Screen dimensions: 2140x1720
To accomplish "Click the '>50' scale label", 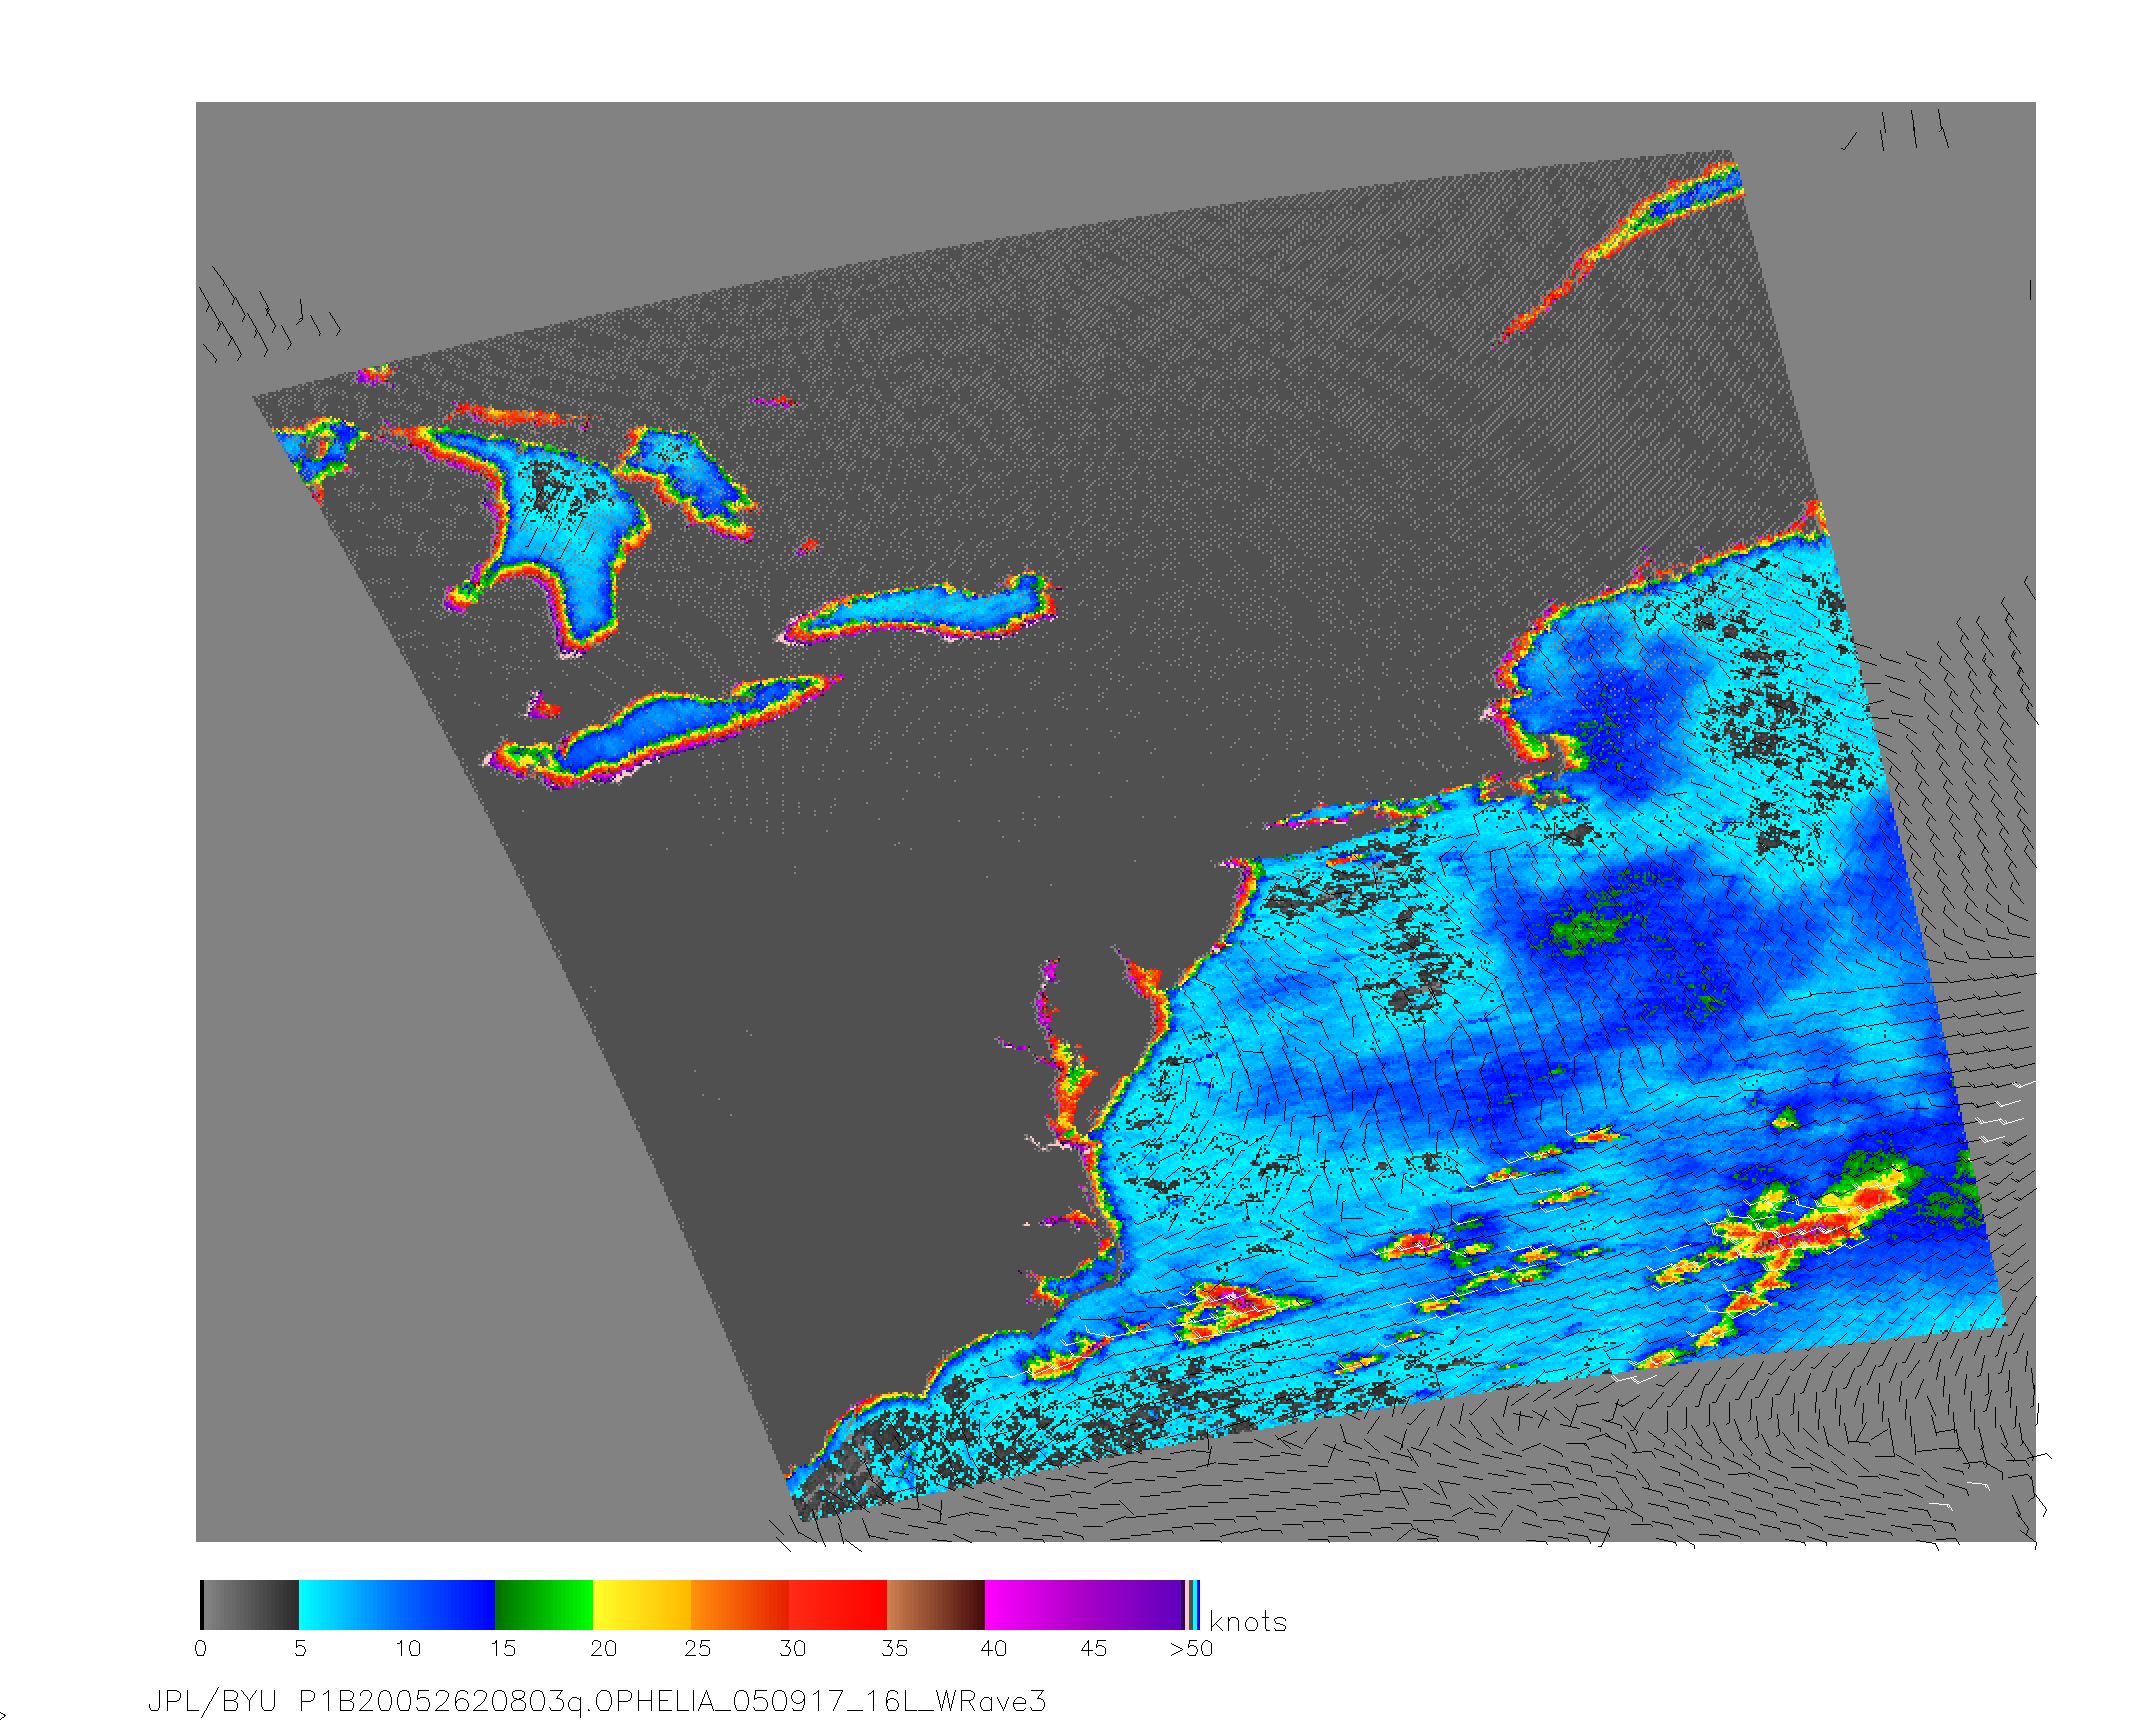I will pyautogui.click(x=1191, y=1649).
